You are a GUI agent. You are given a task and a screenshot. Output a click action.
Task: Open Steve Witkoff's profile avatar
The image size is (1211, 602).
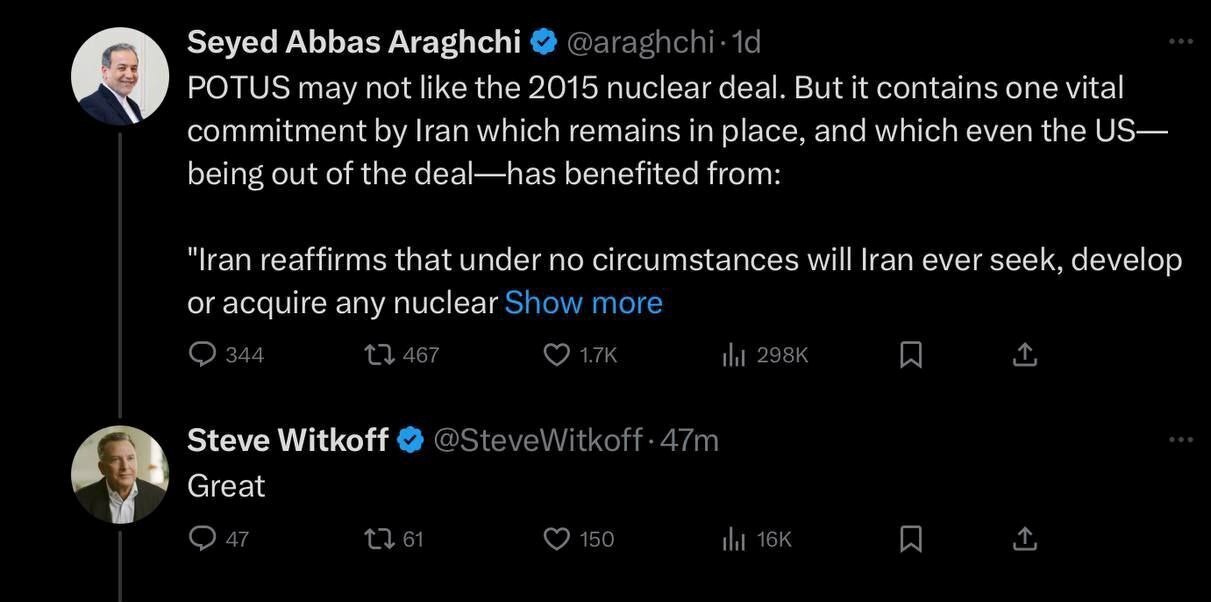[120, 474]
